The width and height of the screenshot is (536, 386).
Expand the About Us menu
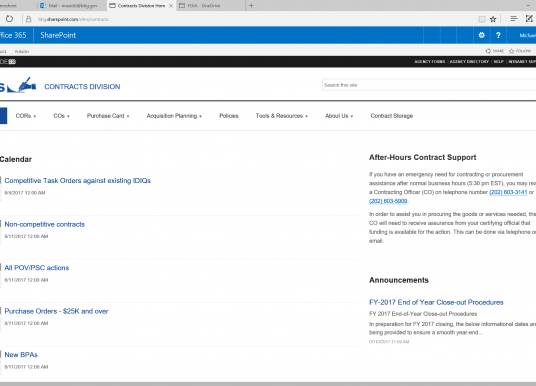(x=339, y=116)
